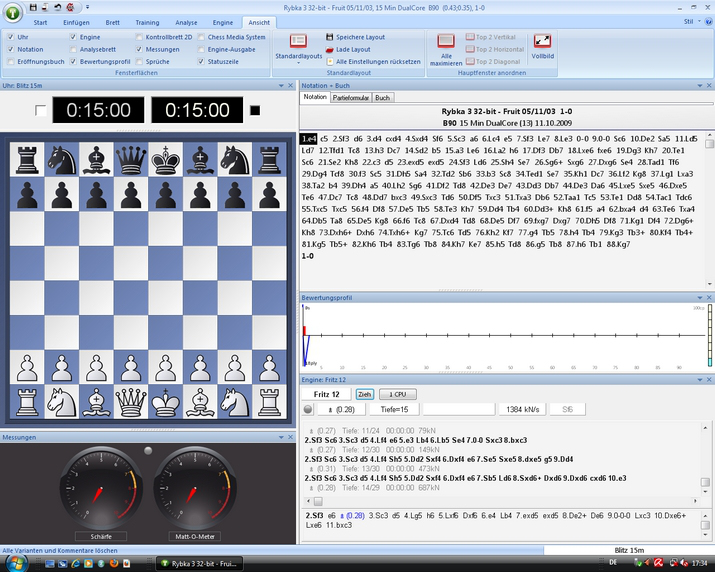Enable the Chess Media System checkbox

click(201, 37)
